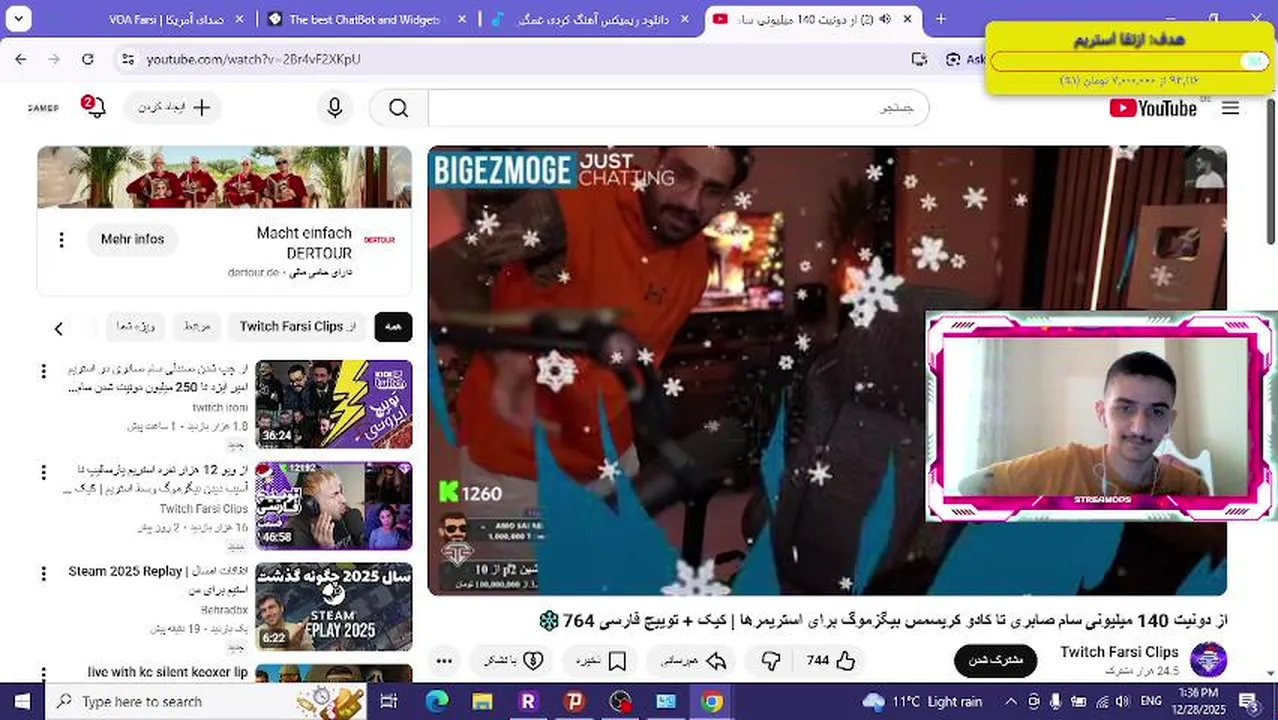Select the third filter chip from right
This screenshot has width=1278, height=720.
pyautogui.click(x=196, y=327)
